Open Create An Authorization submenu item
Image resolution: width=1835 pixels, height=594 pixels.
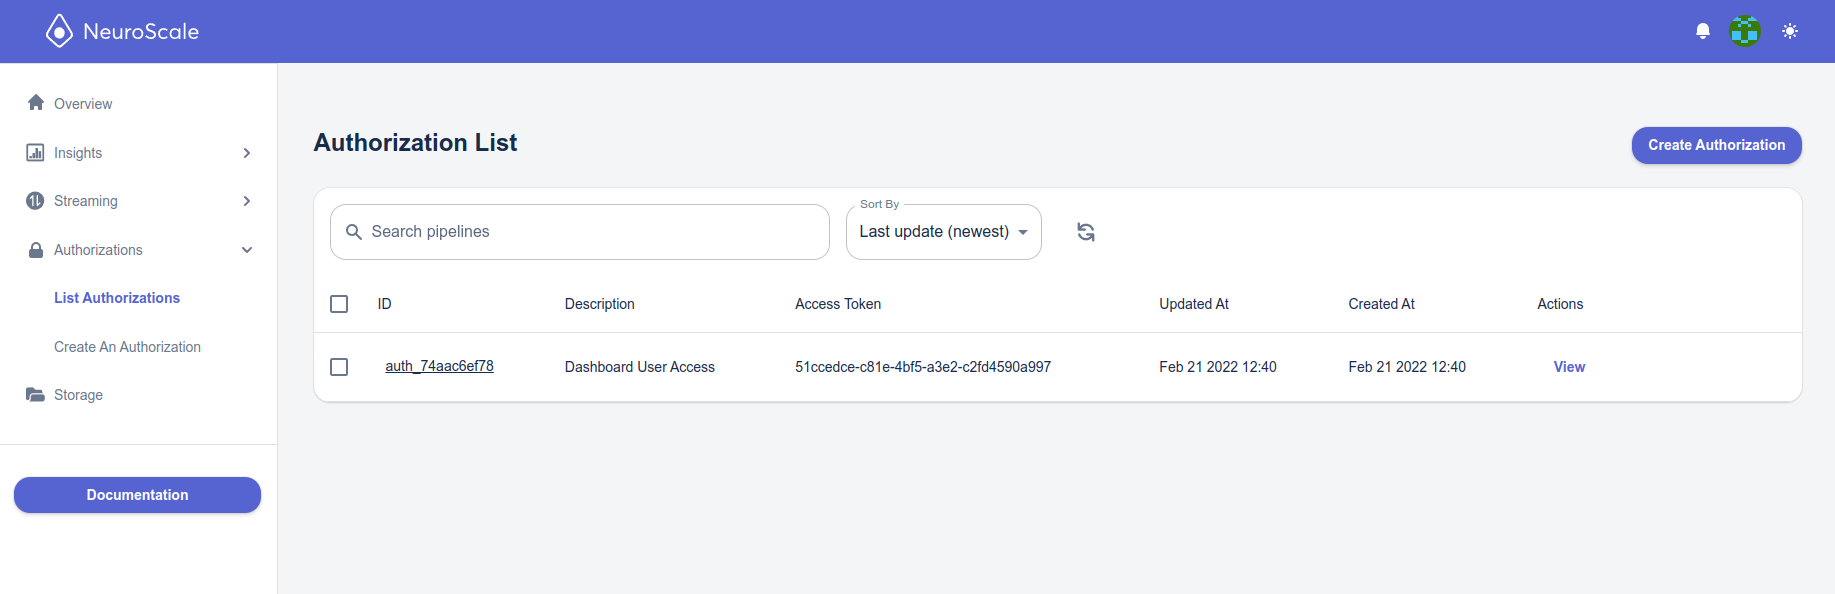pos(127,347)
